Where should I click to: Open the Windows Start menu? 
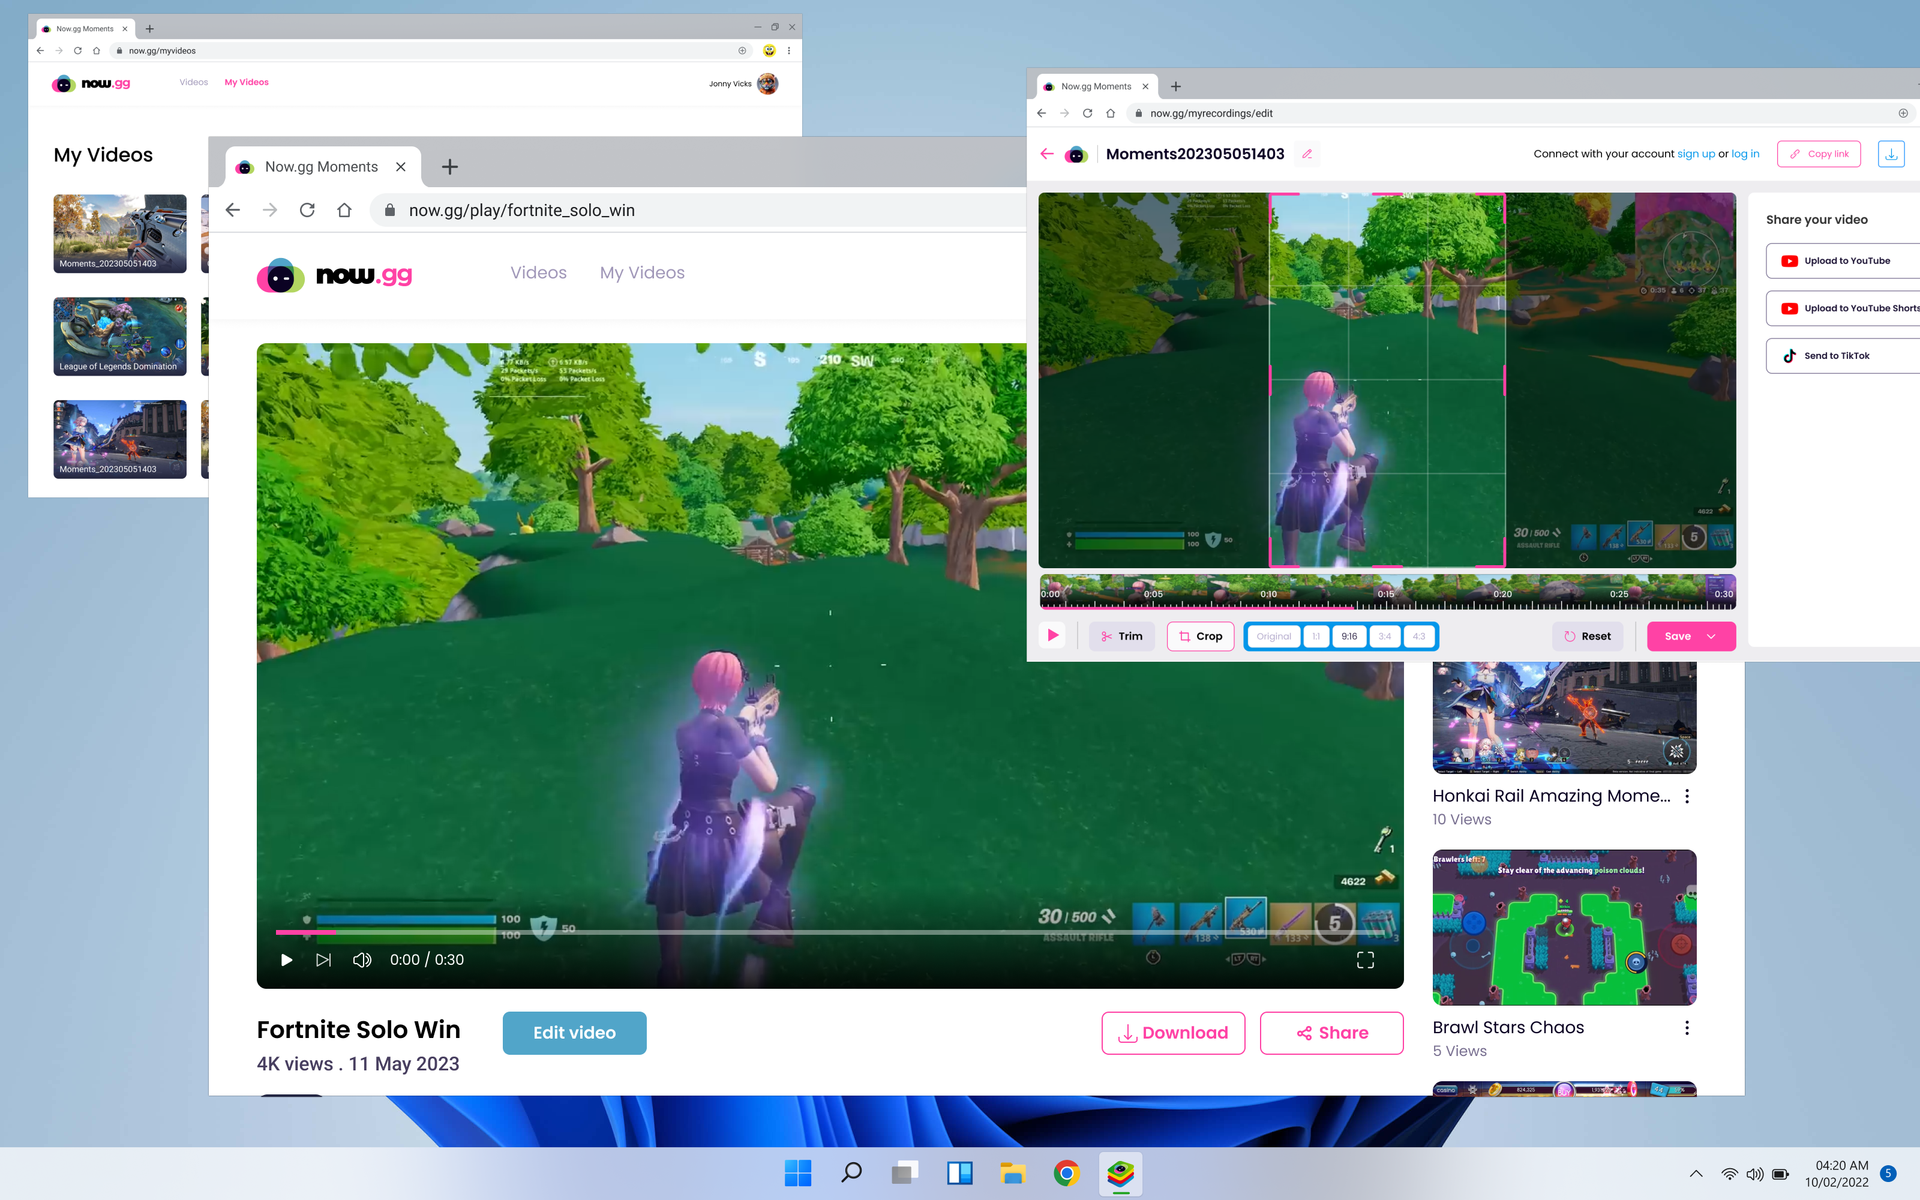(798, 1173)
